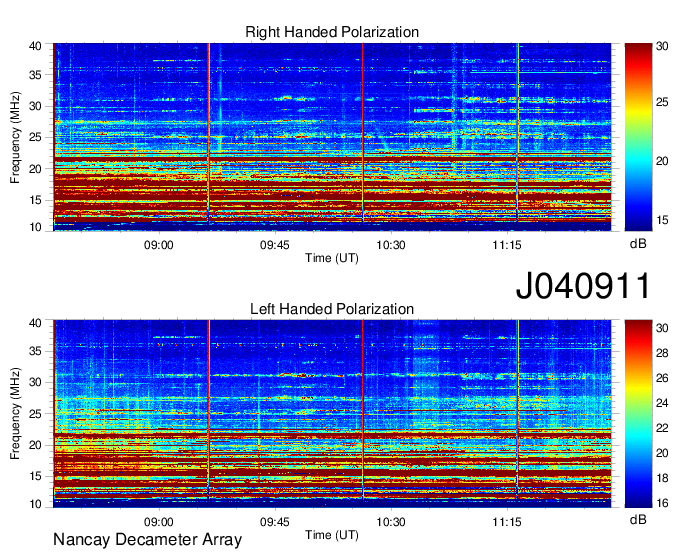680x552 pixels.
Task: Click the 15 MHz tick label on the left-handed plot
Action: pyautogui.click(x=35, y=477)
